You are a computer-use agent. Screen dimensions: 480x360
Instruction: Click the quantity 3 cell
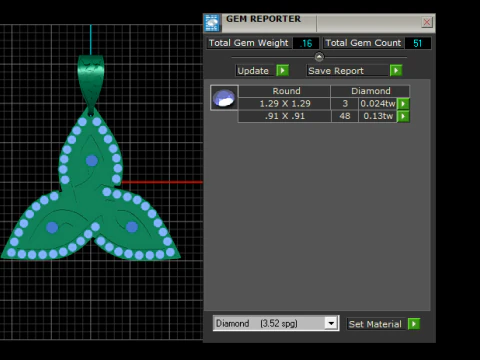pos(345,104)
